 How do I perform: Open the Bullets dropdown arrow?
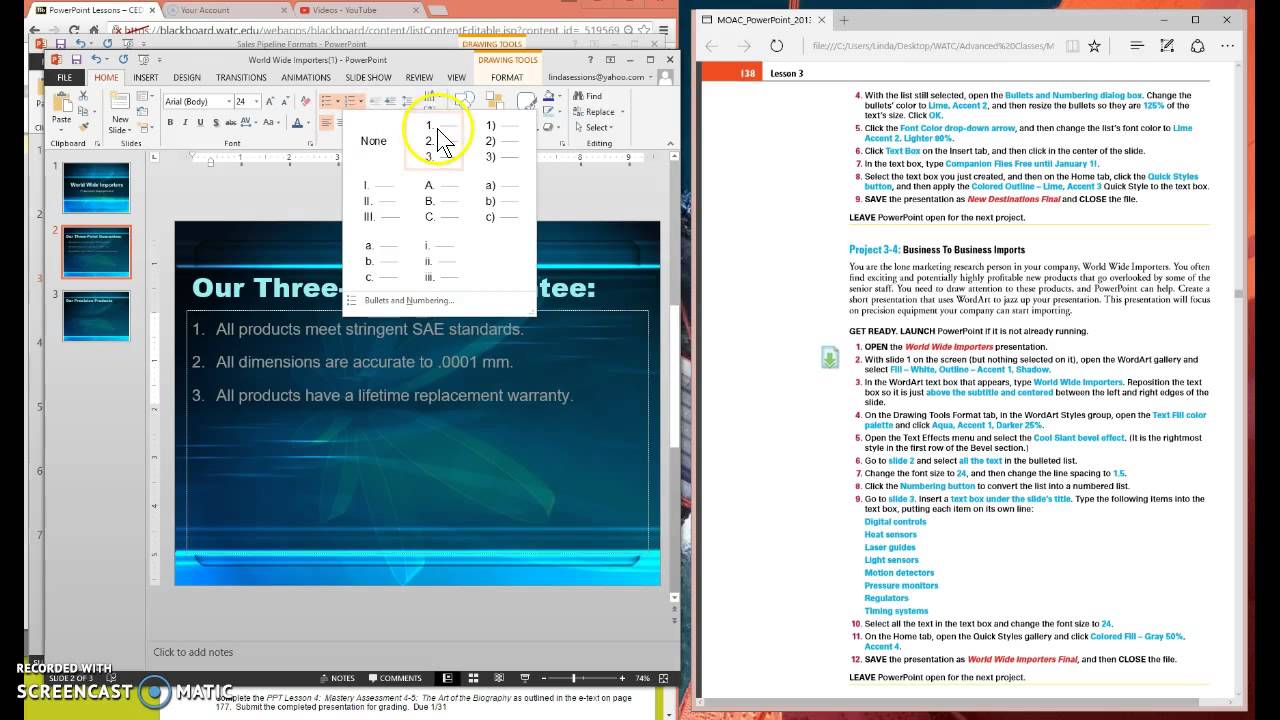click(338, 102)
